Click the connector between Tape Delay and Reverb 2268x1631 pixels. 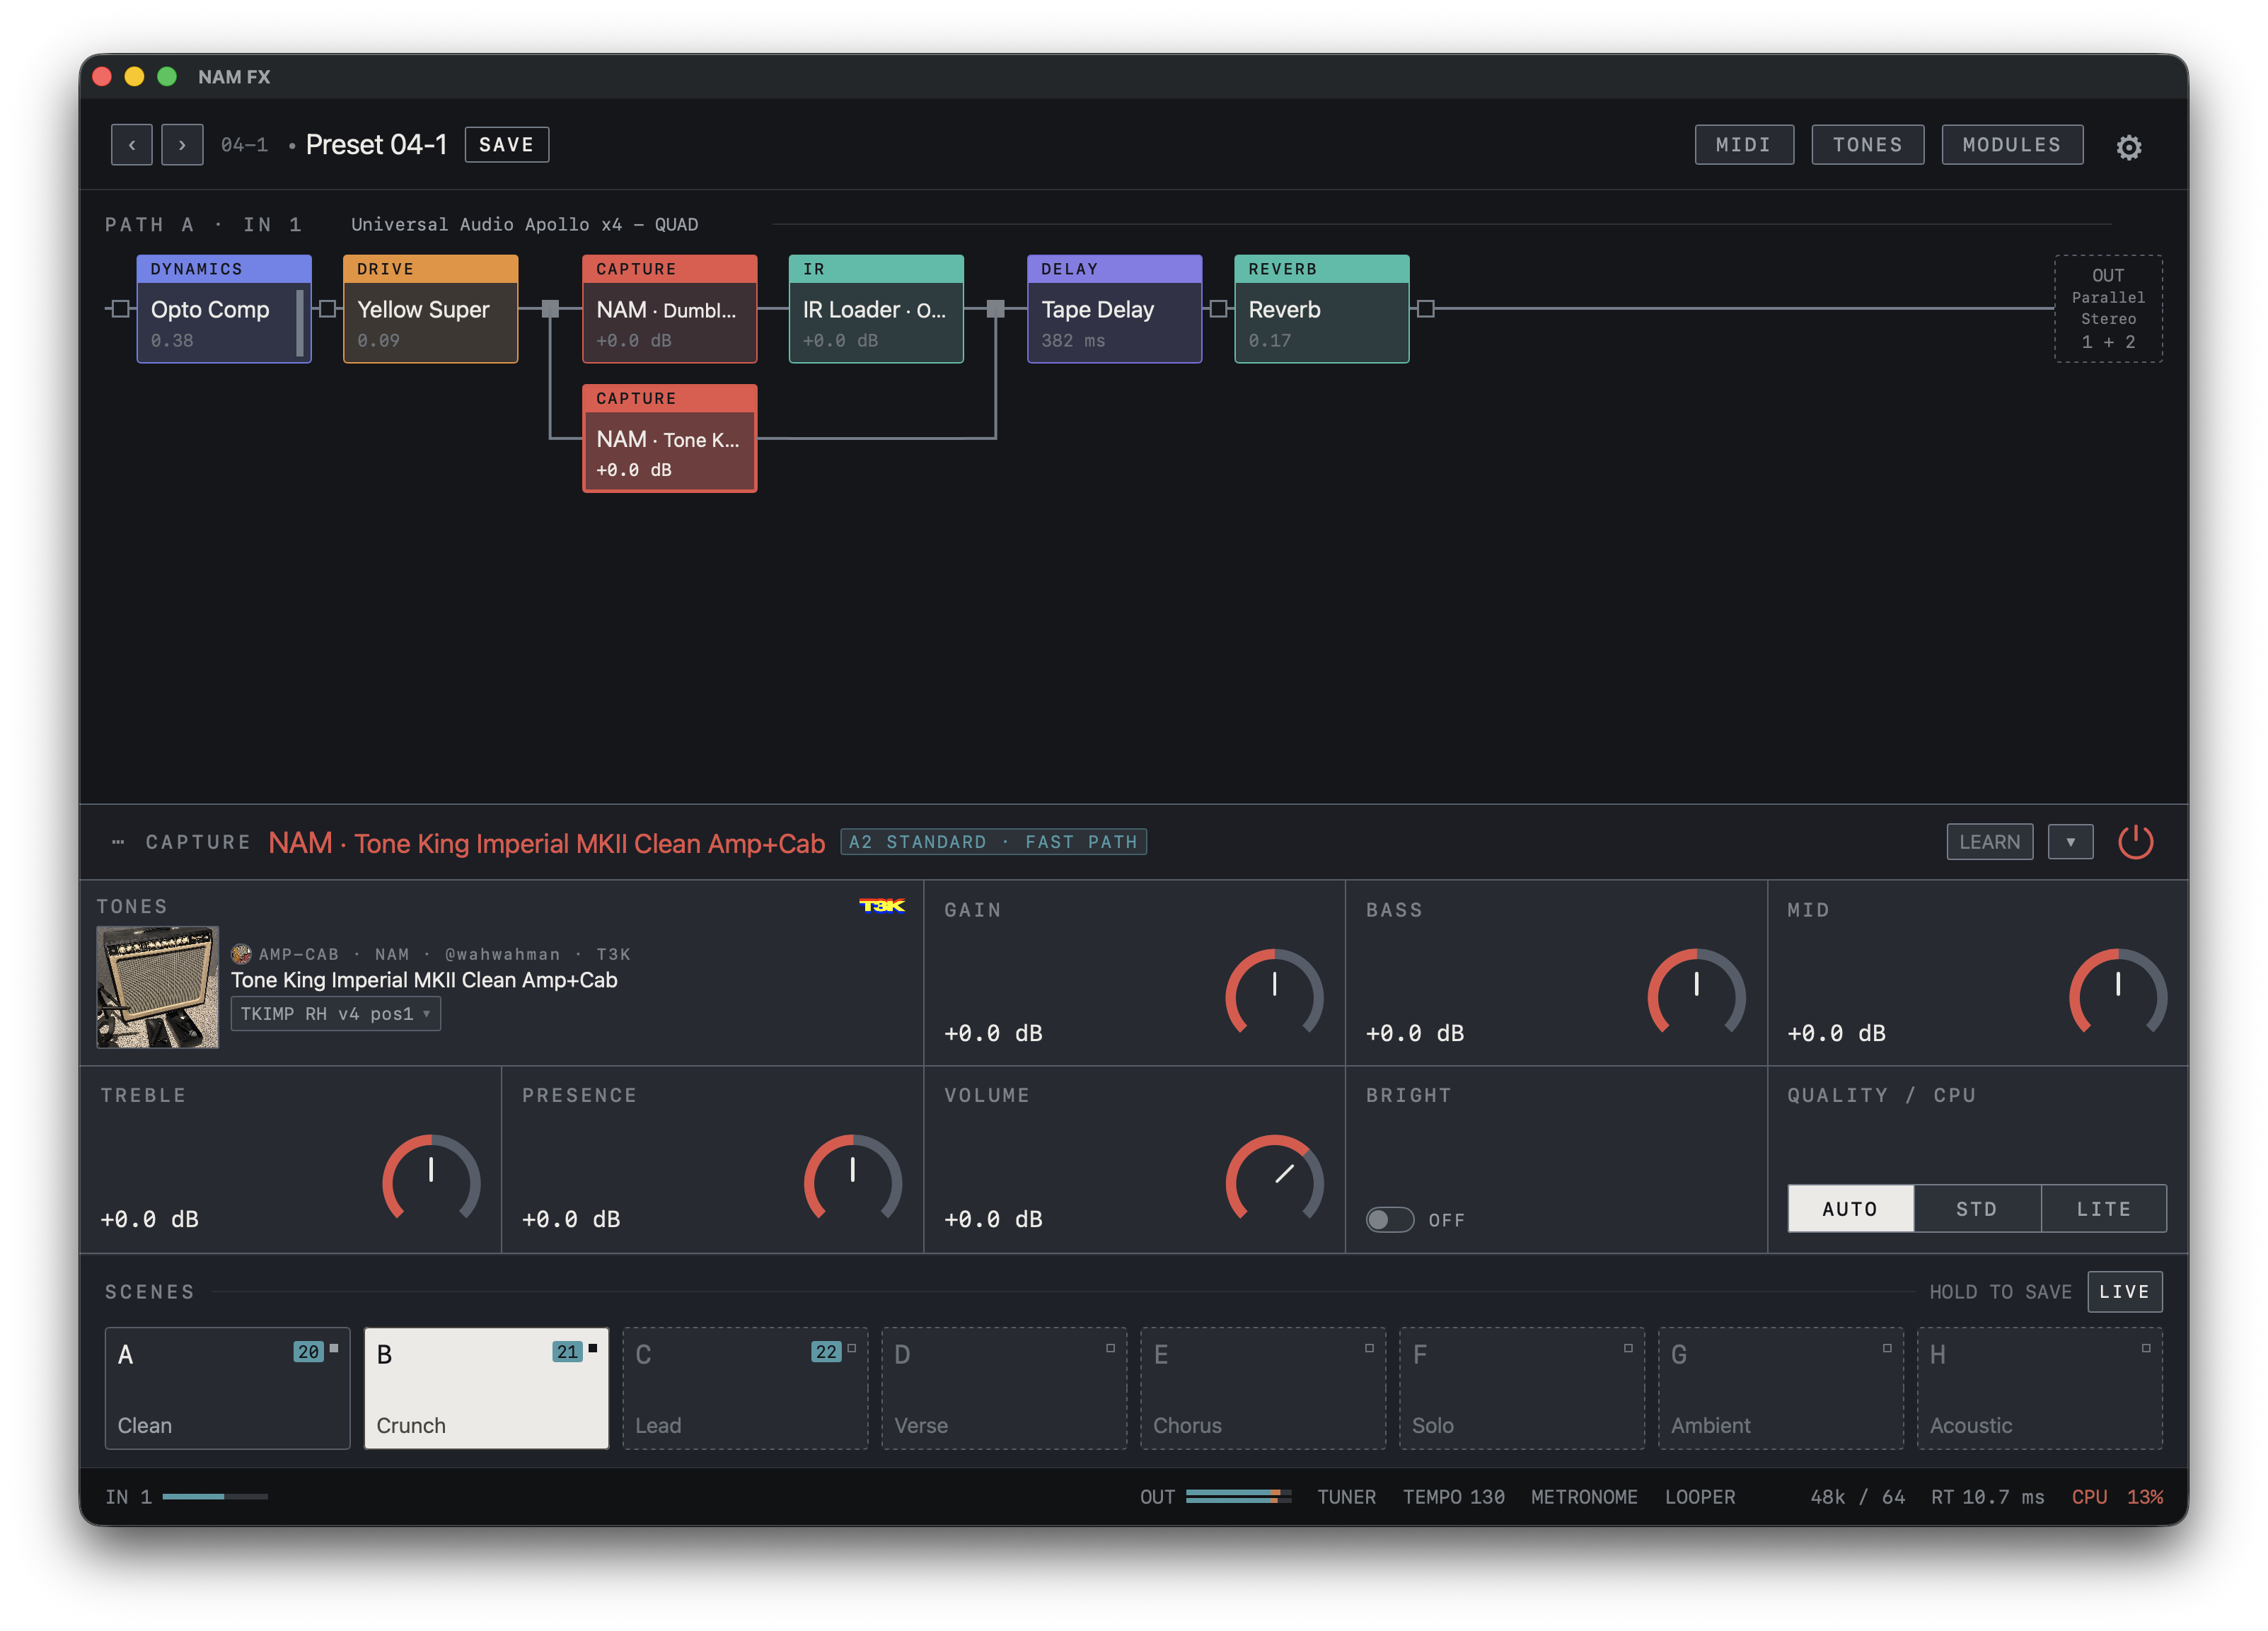[x=1218, y=309]
